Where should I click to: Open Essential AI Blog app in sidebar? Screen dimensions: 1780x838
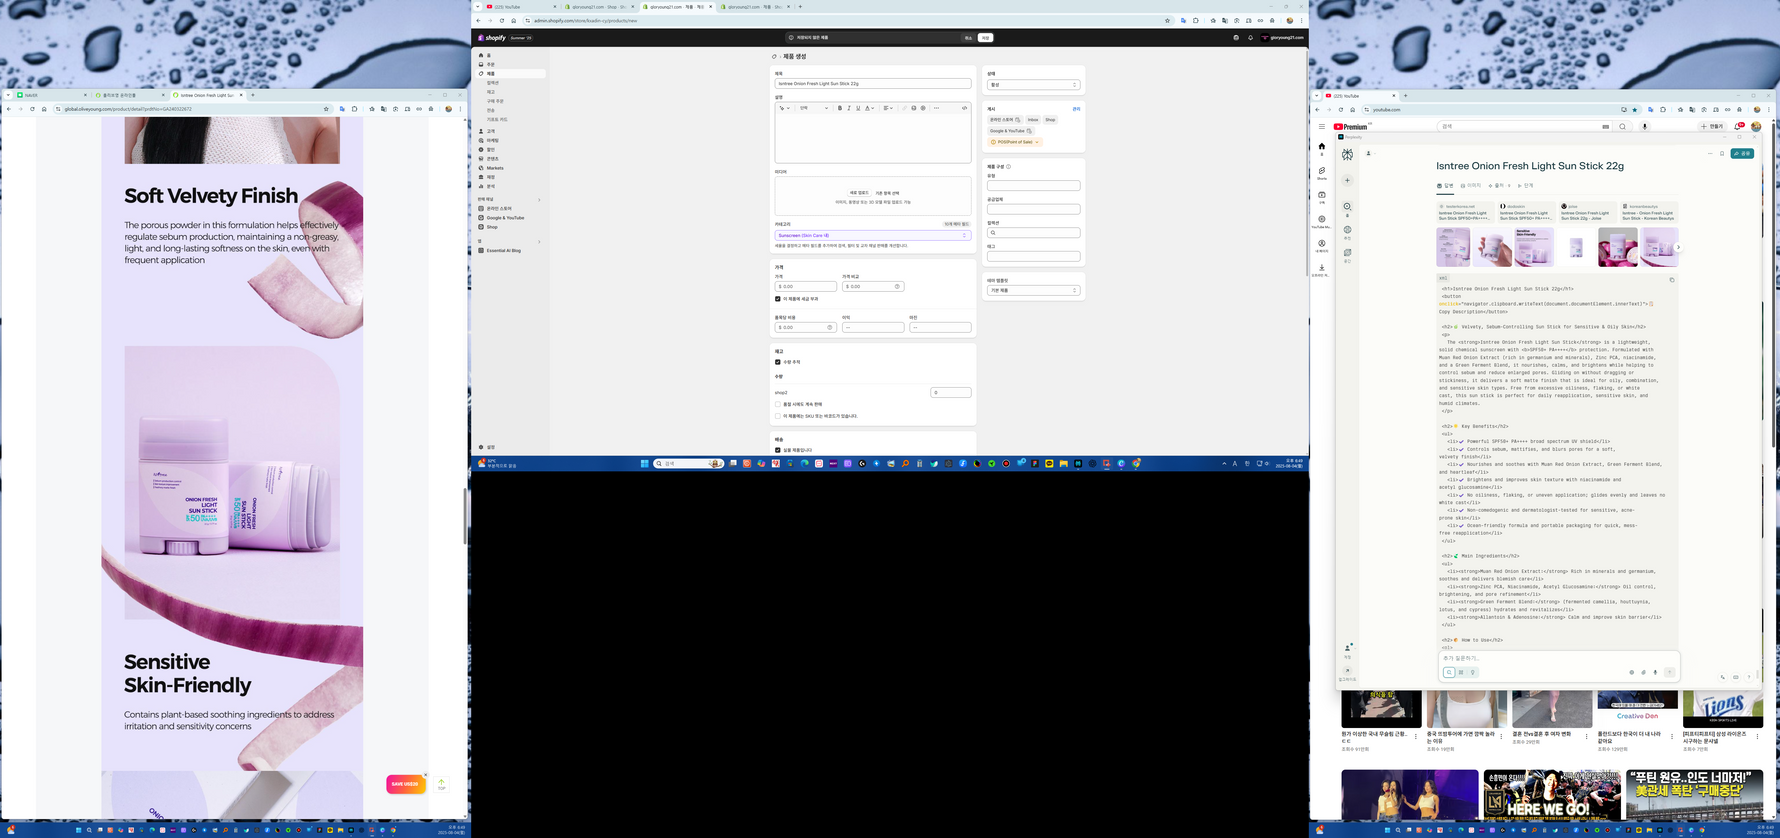click(x=511, y=250)
